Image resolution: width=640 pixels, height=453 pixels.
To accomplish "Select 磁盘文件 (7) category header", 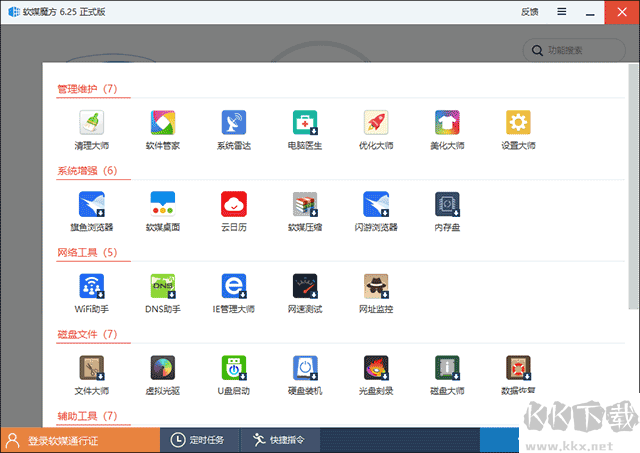I will click(87, 334).
